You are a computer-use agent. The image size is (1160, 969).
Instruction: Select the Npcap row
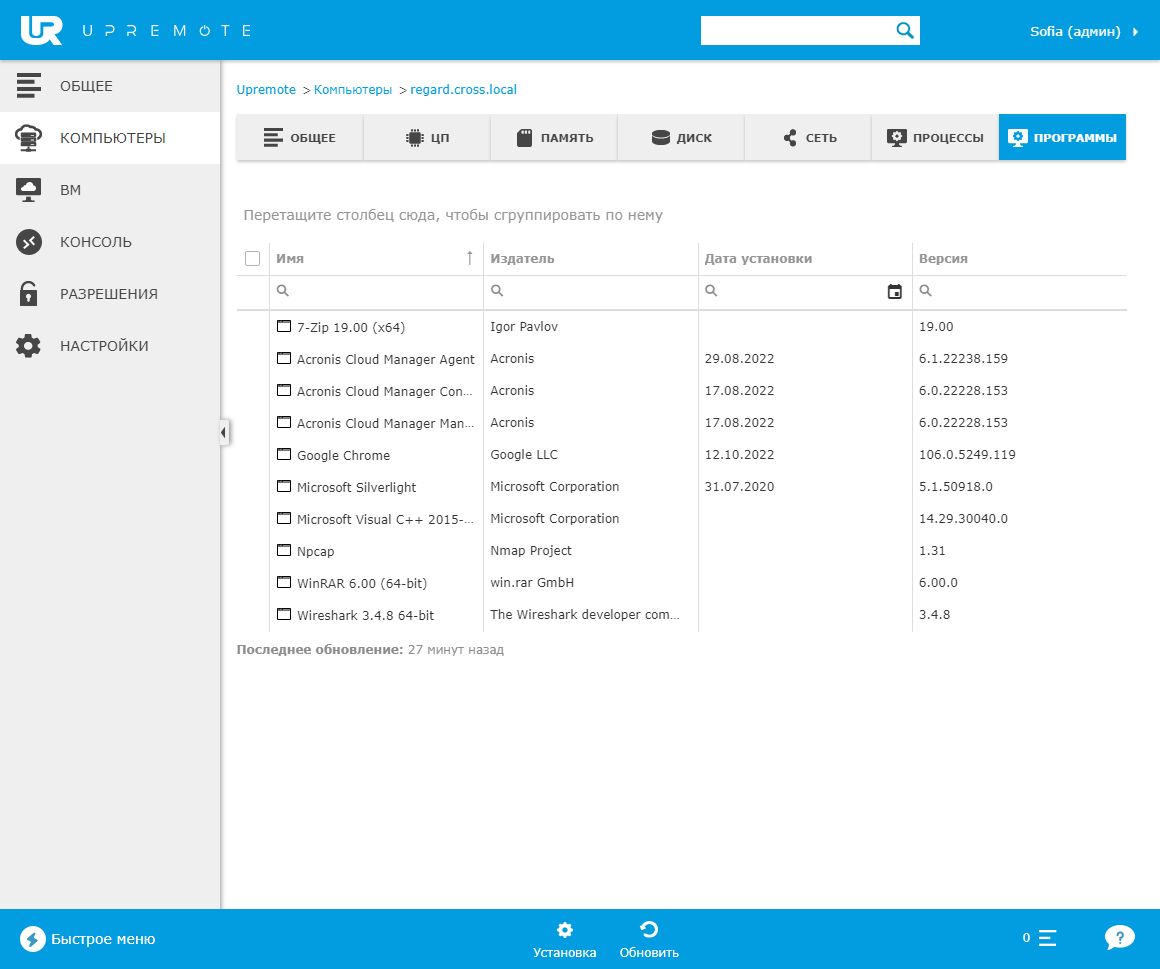coord(681,551)
